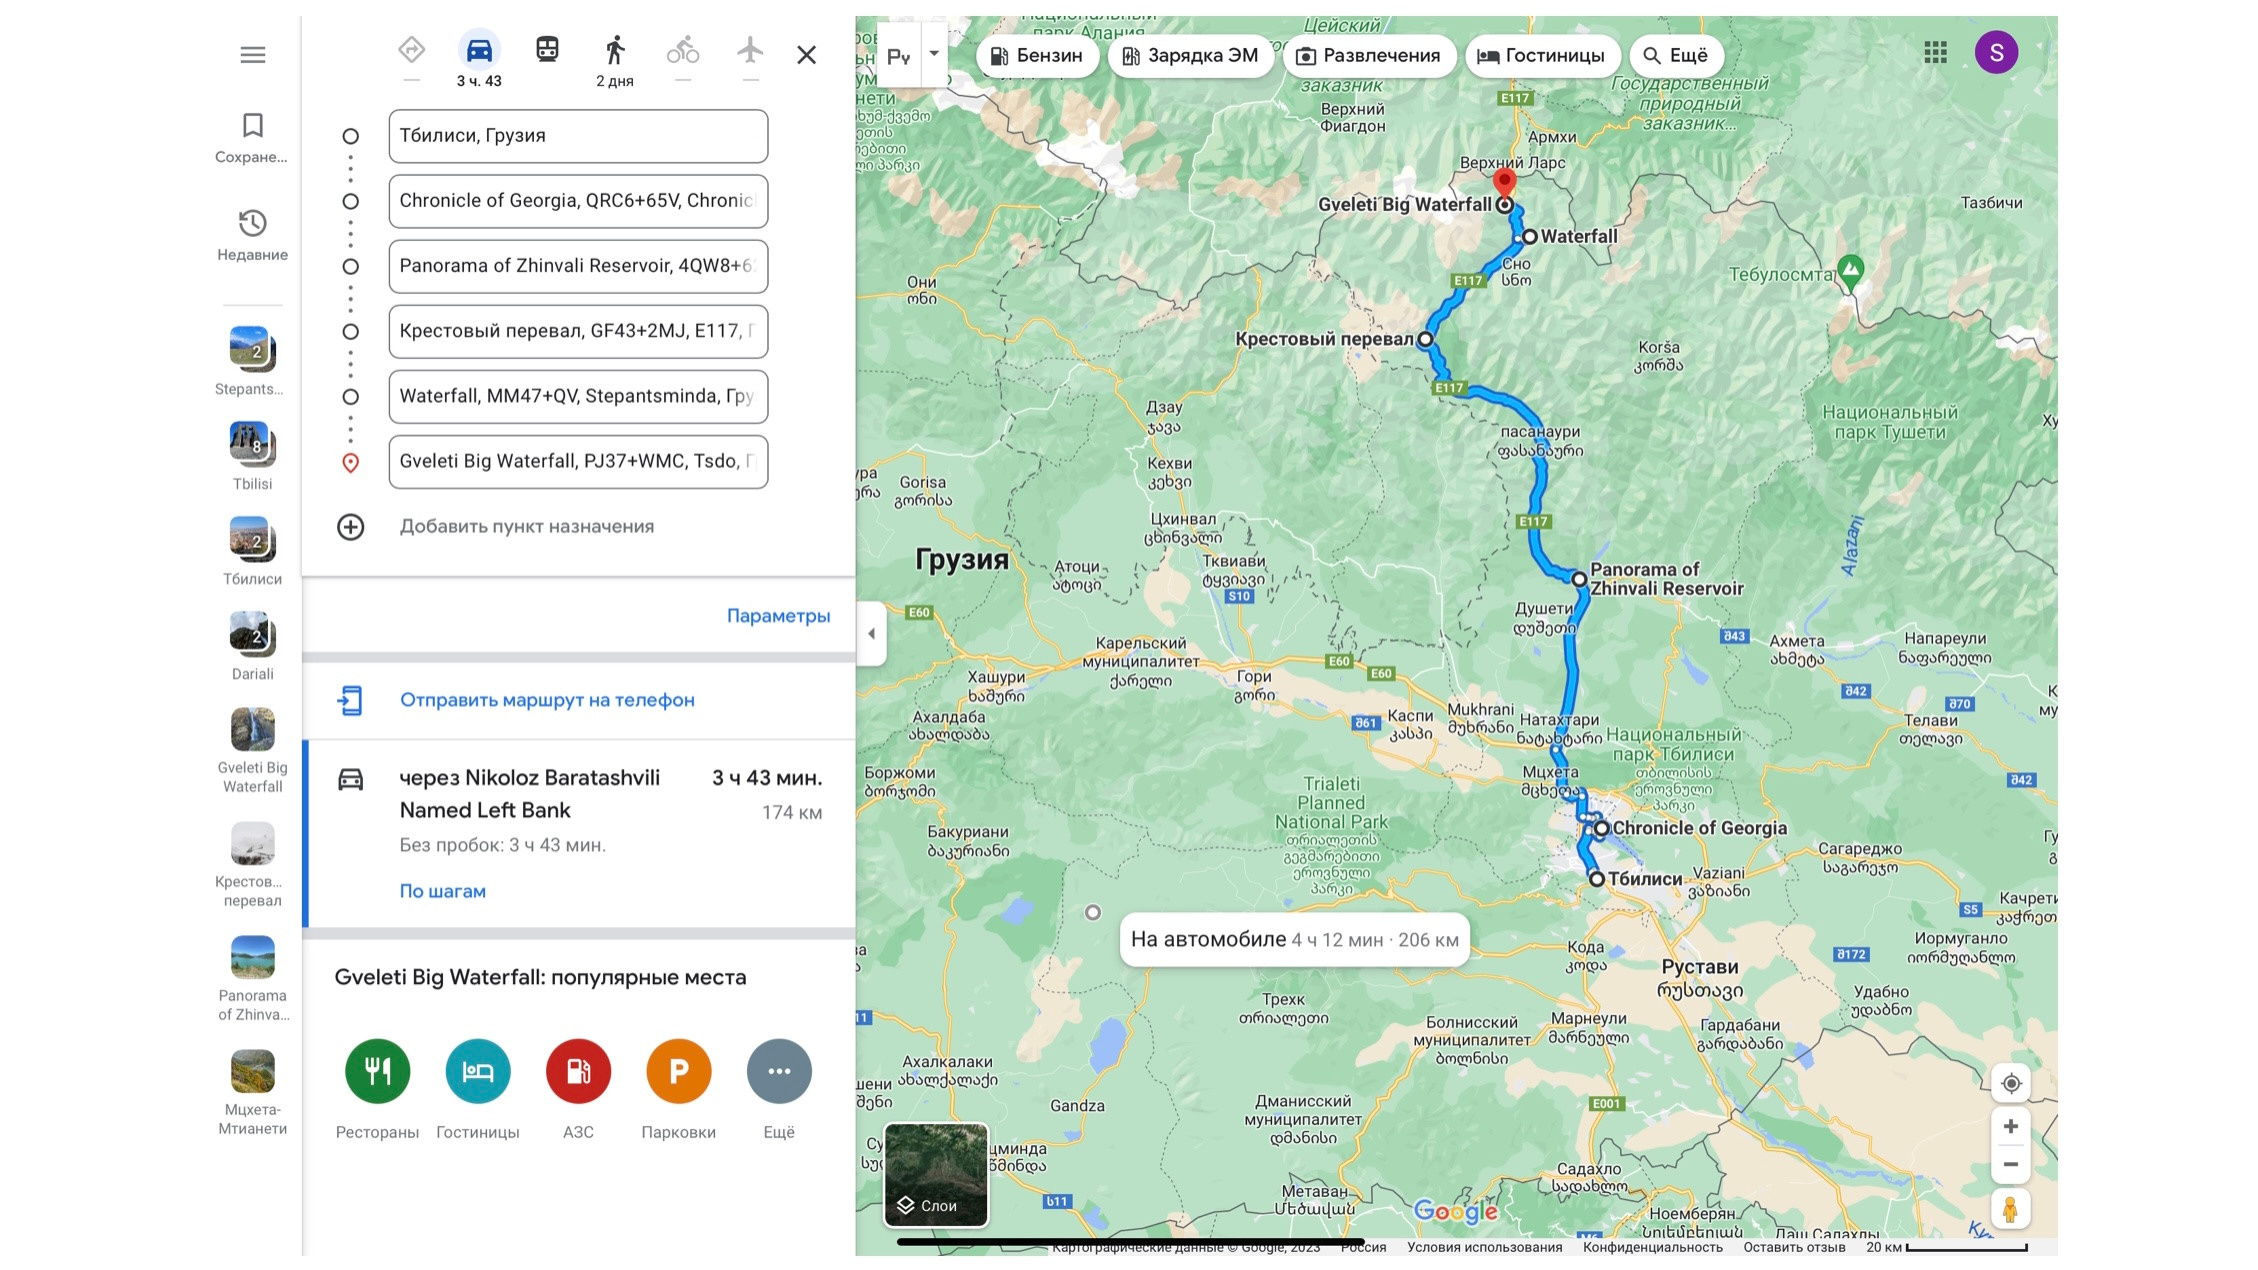
Task: Open Pegman Street View icon
Action: coord(2010,1208)
